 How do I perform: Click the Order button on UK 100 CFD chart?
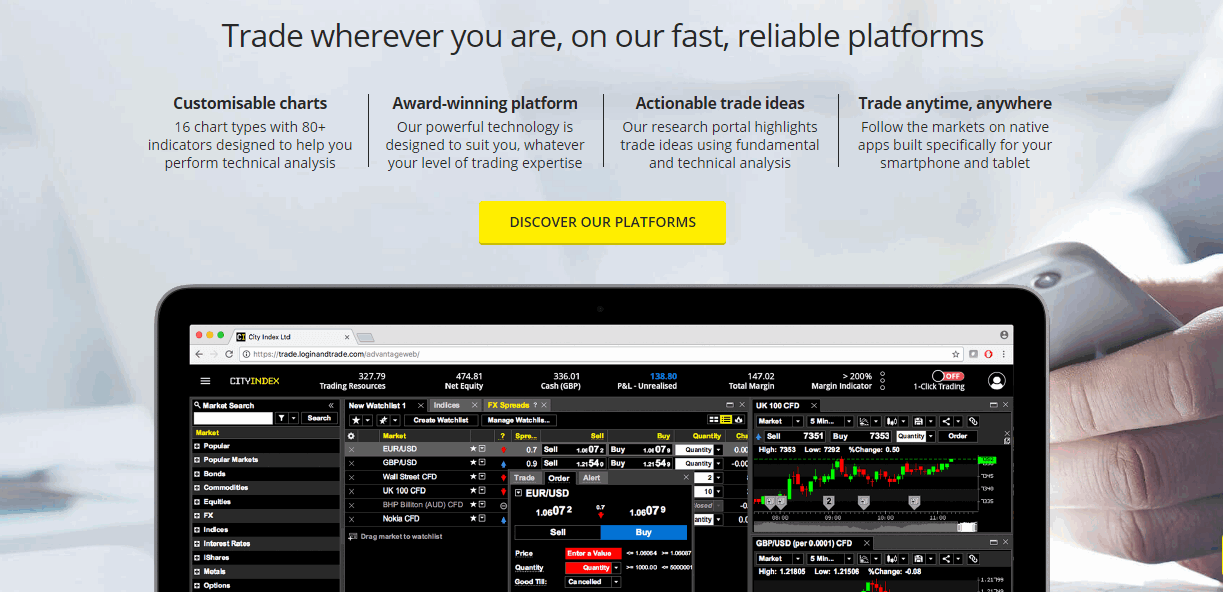(x=957, y=436)
